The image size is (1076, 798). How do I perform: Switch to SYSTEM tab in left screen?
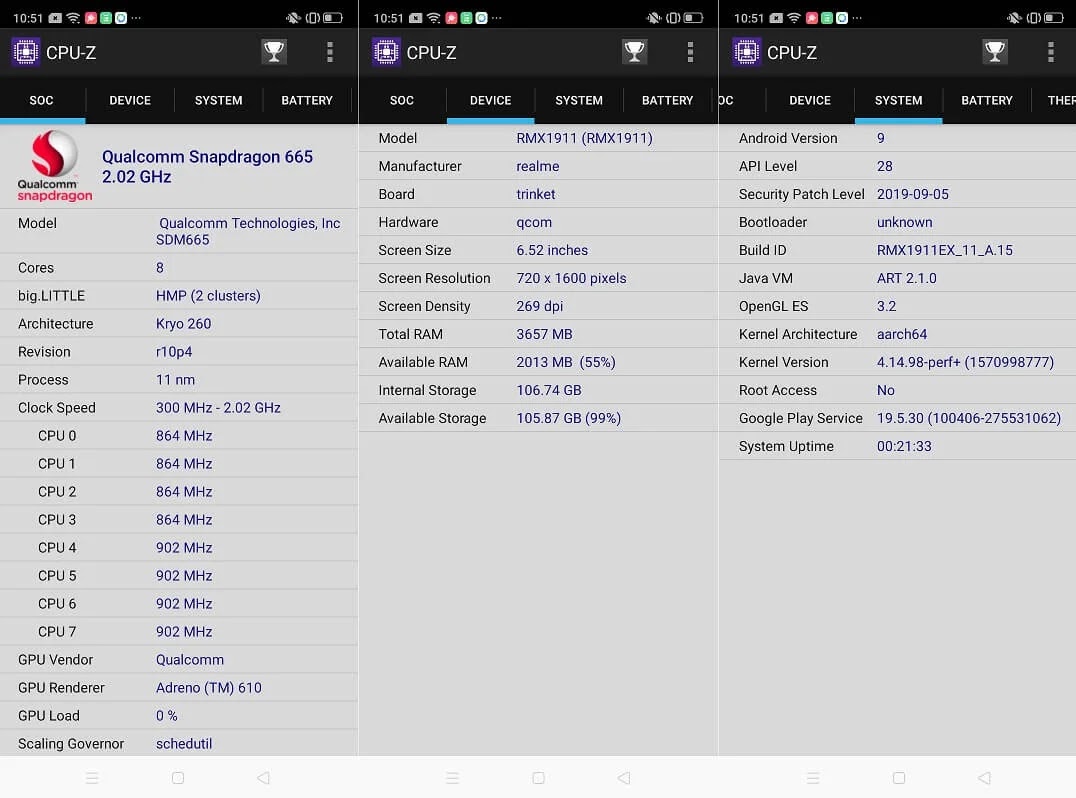(218, 100)
